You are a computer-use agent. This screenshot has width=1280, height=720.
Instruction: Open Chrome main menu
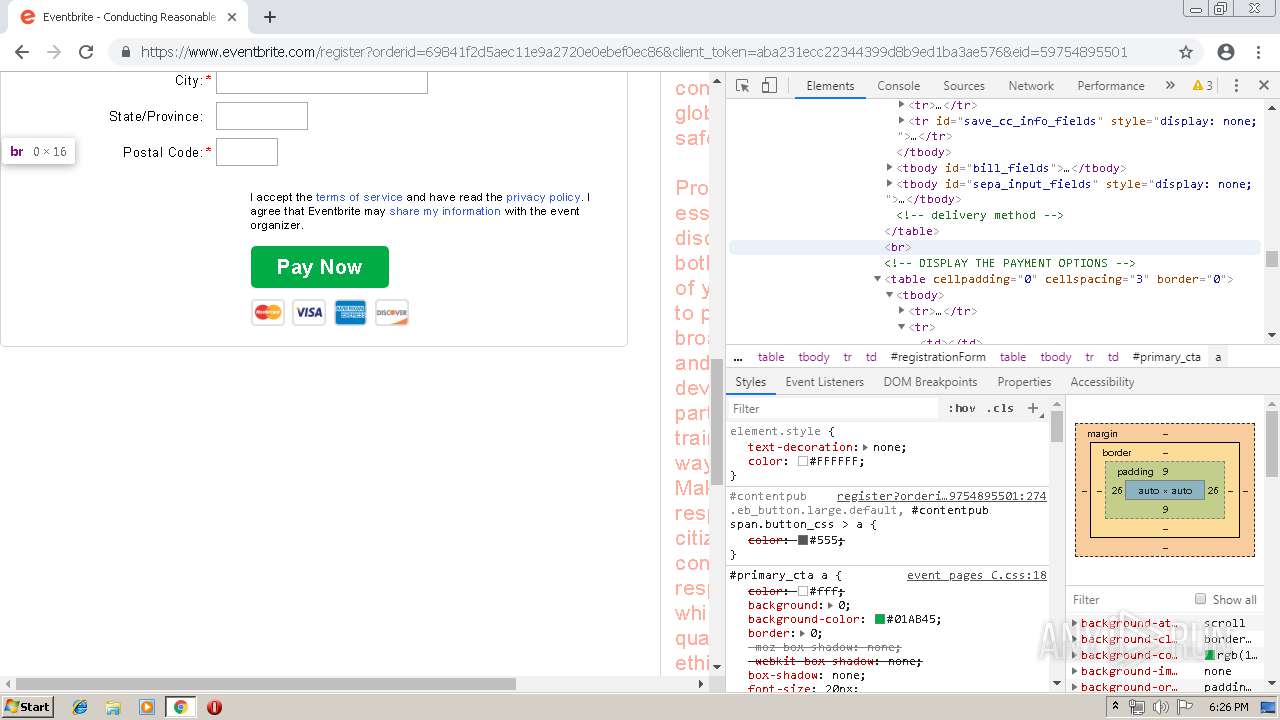[1259, 52]
